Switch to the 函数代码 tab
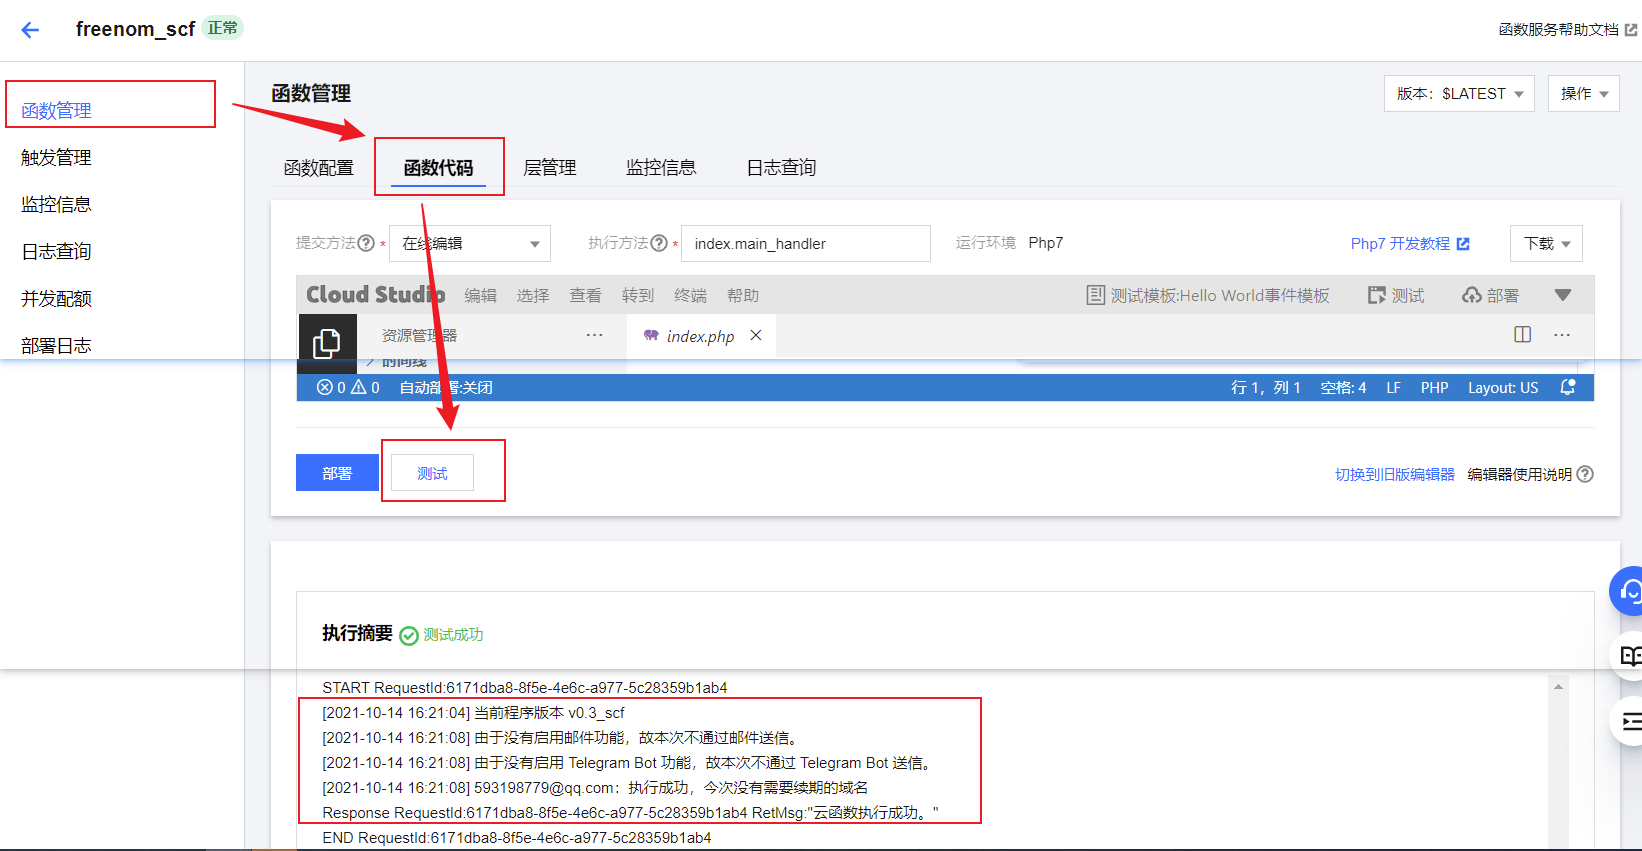 tap(438, 168)
